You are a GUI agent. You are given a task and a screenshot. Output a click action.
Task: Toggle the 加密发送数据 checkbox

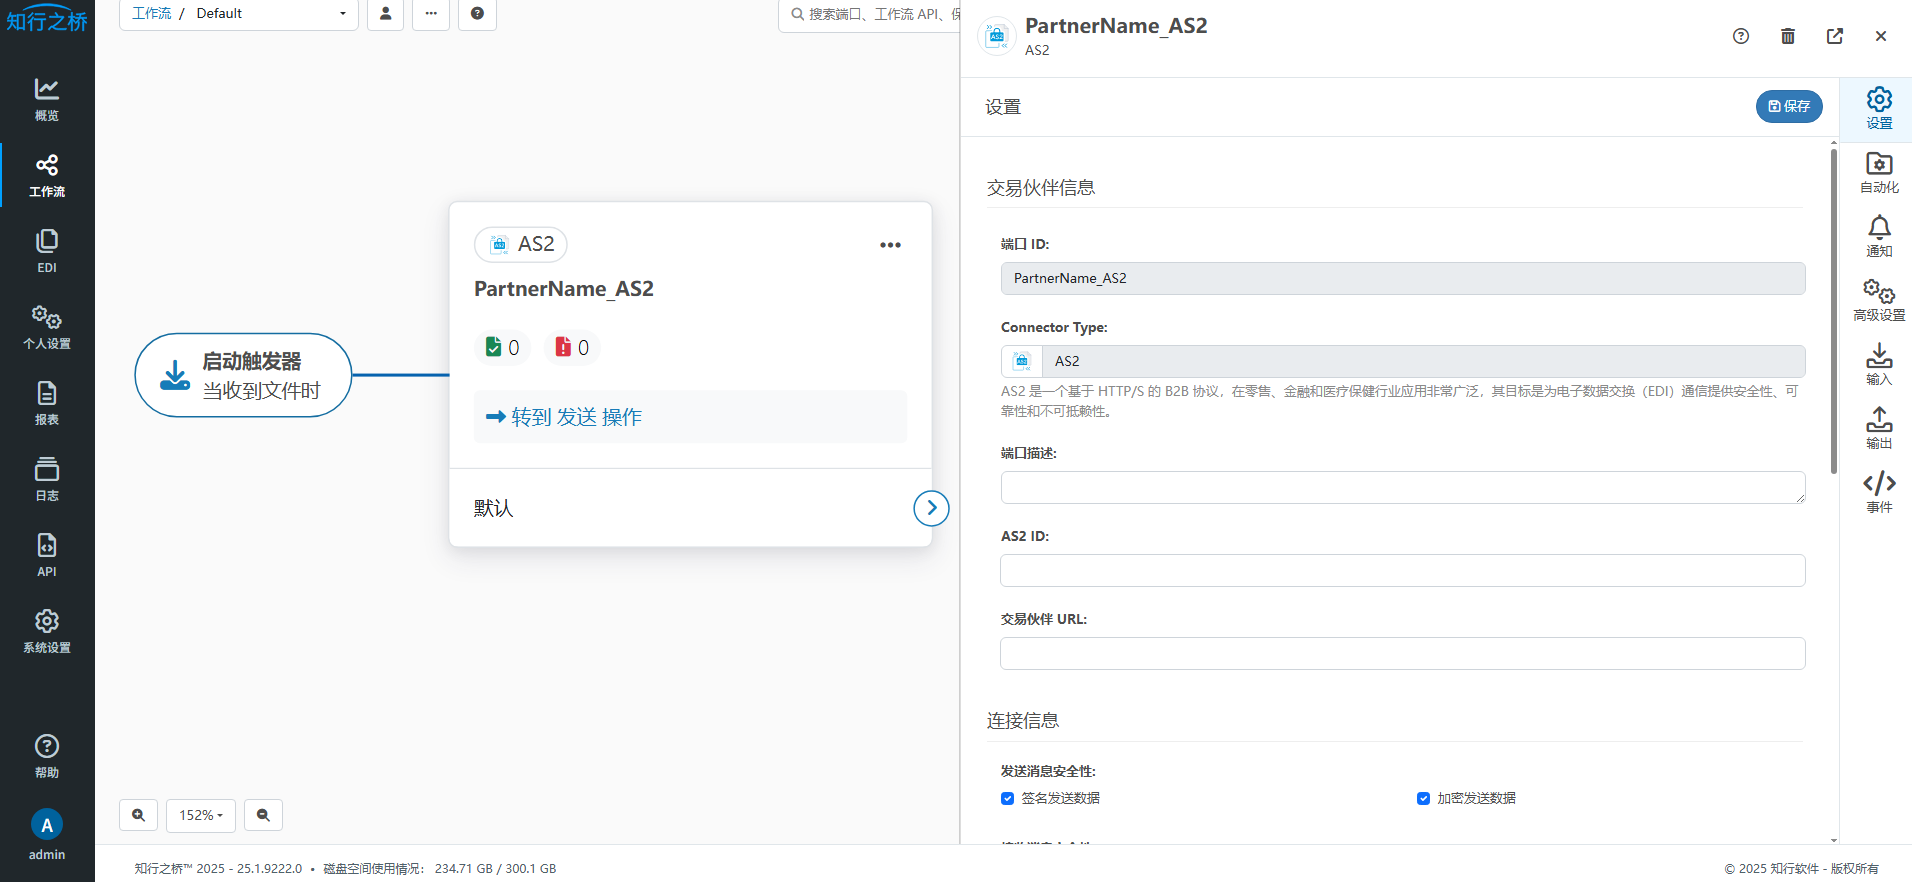(1423, 798)
